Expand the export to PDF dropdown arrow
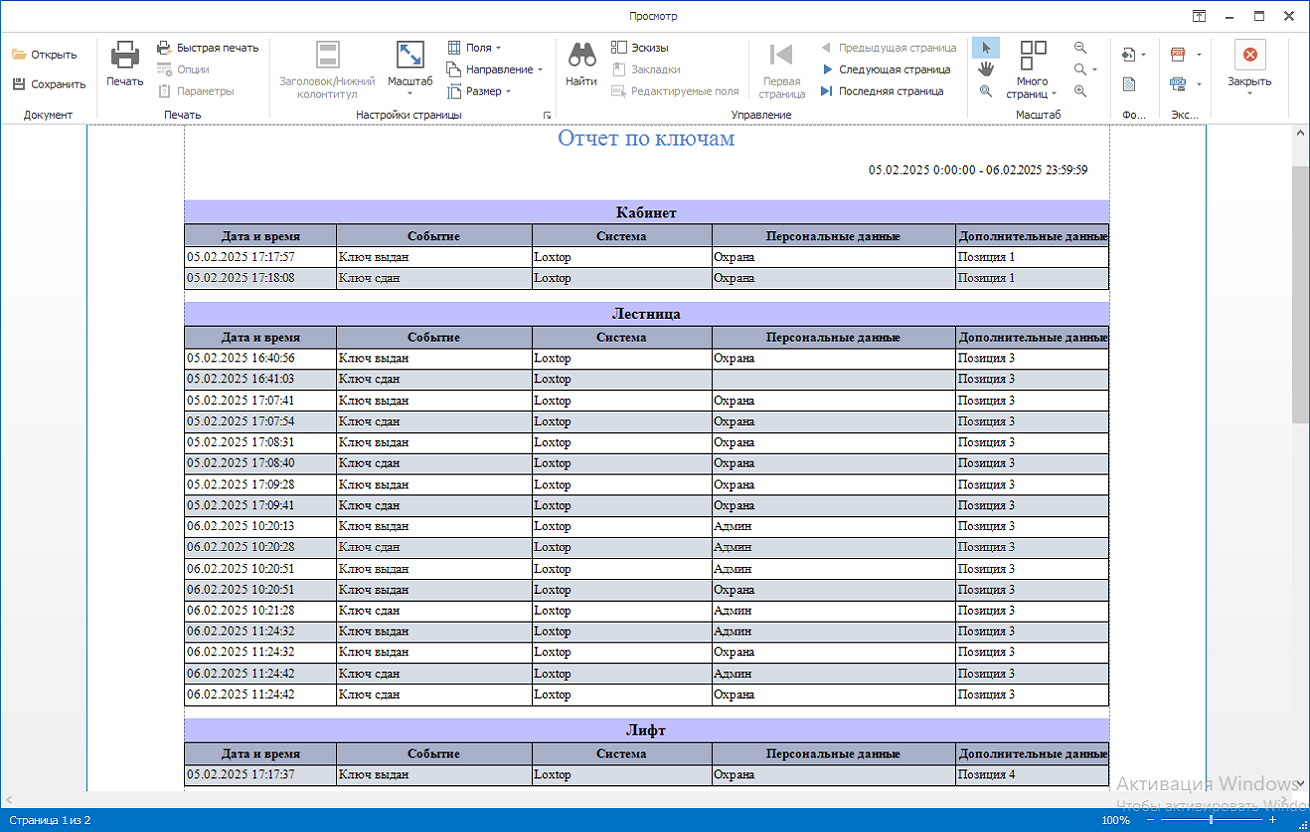Image resolution: width=1310 pixels, height=832 pixels. 1199,55
